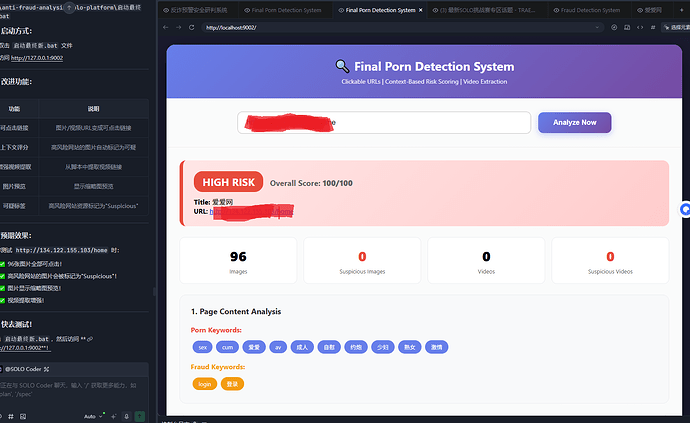Open the Auto model selector dropdown

[93, 416]
